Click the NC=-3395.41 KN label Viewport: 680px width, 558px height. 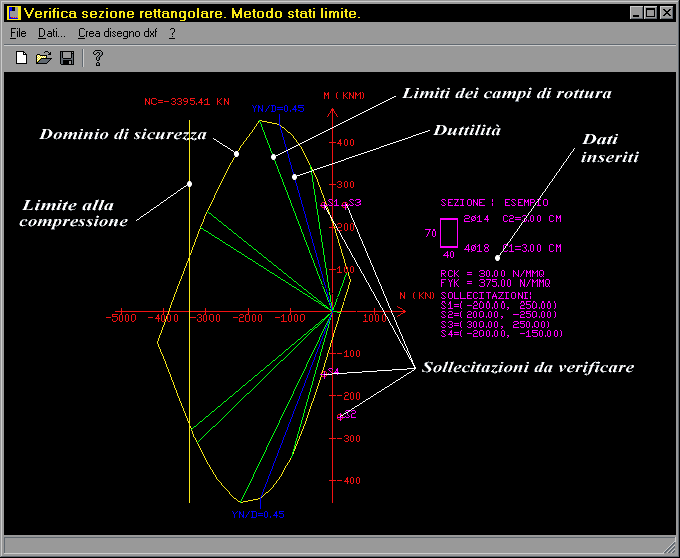pyautogui.click(x=187, y=102)
